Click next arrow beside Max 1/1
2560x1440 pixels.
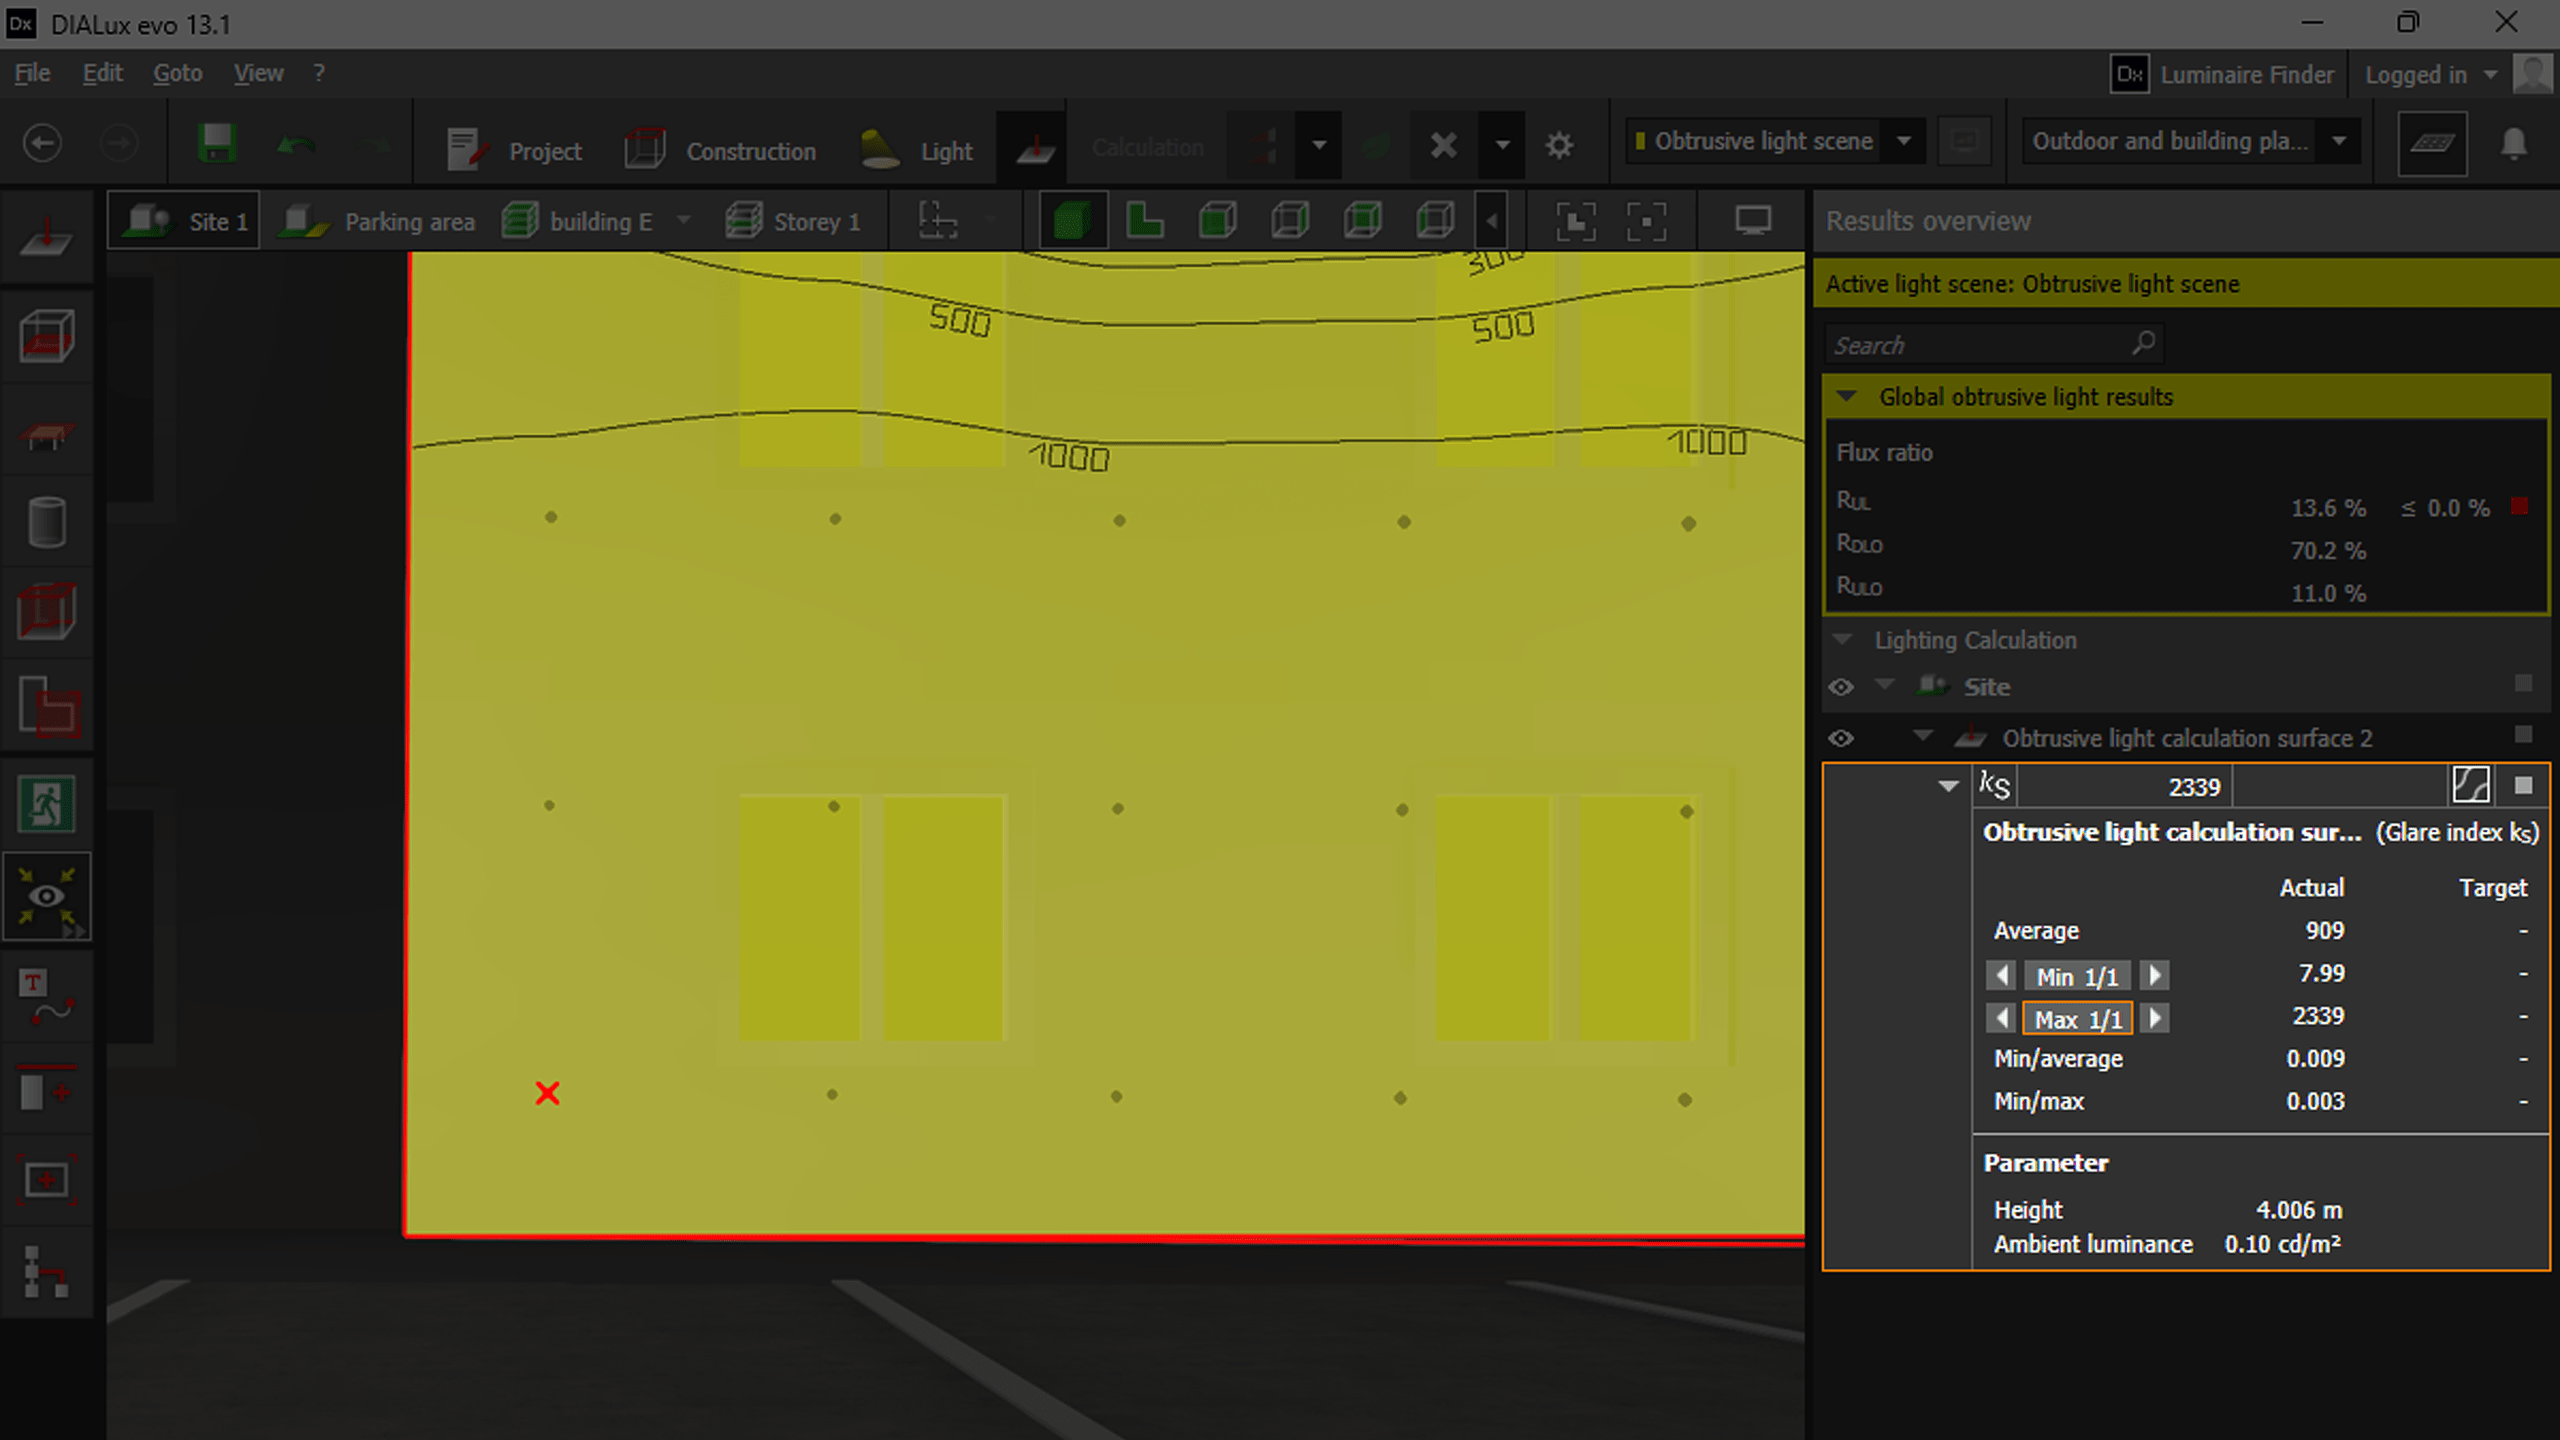pyautogui.click(x=2155, y=1019)
